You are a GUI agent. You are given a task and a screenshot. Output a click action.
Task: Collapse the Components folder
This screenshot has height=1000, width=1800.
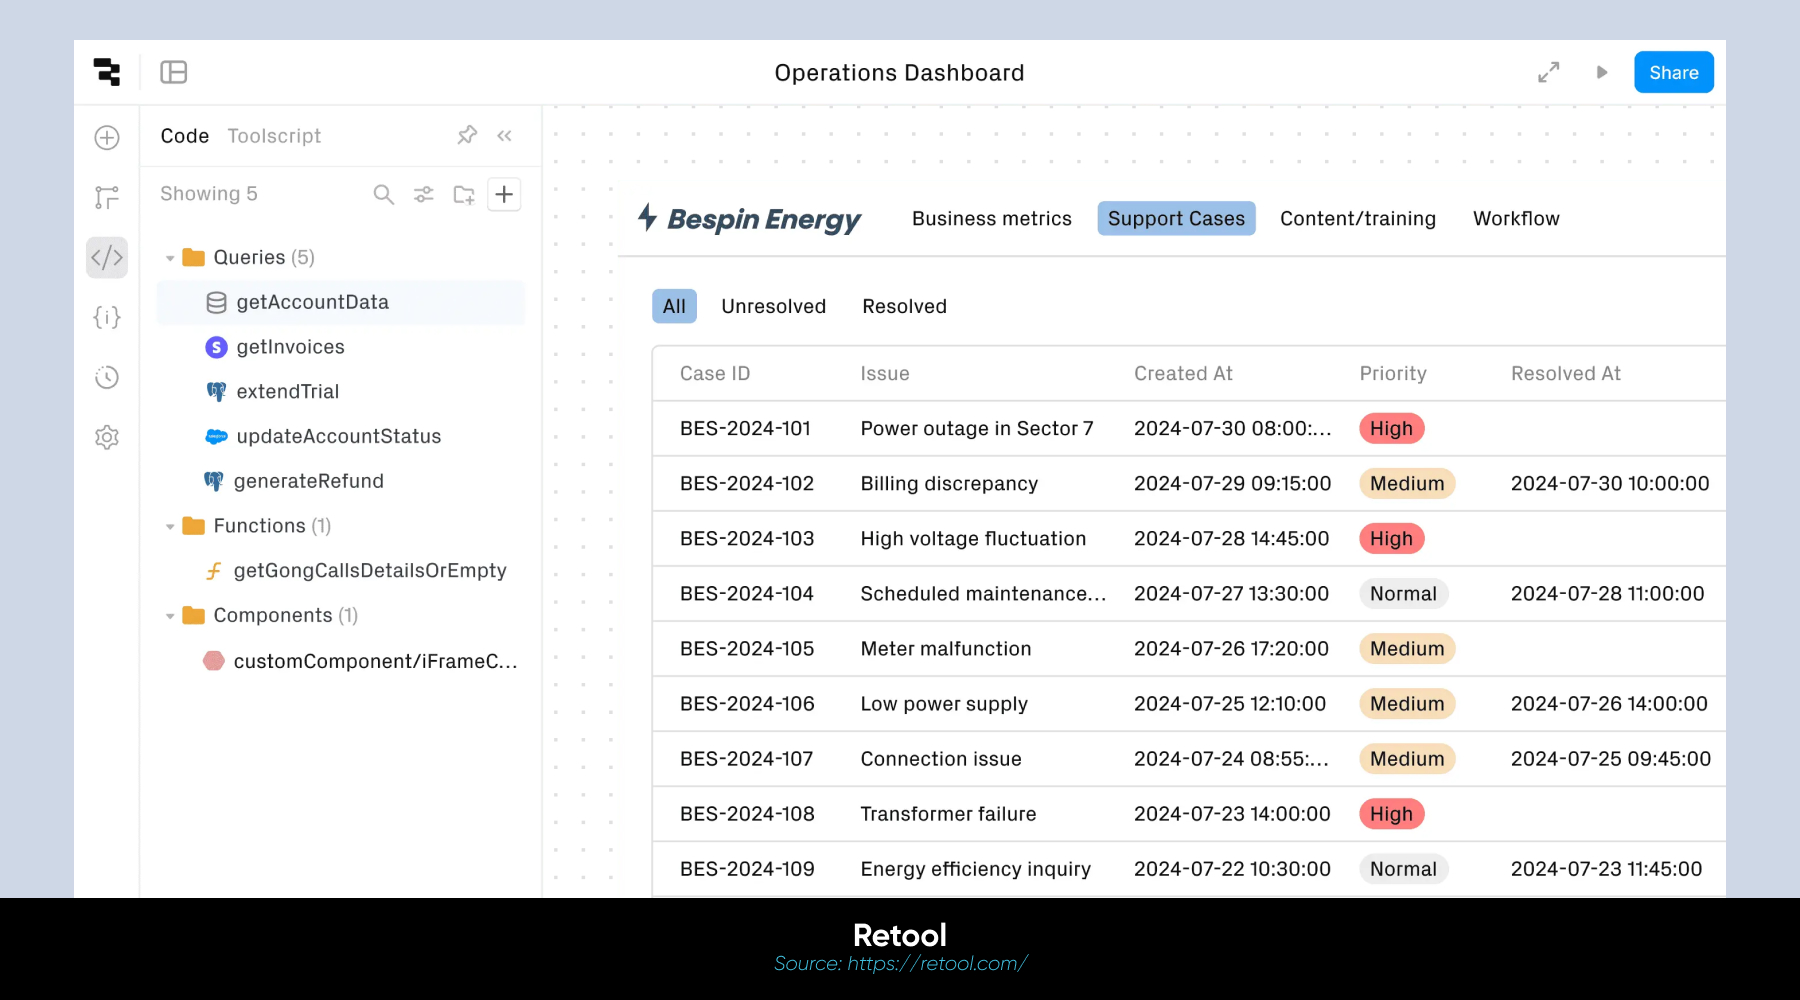pyautogui.click(x=170, y=616)
